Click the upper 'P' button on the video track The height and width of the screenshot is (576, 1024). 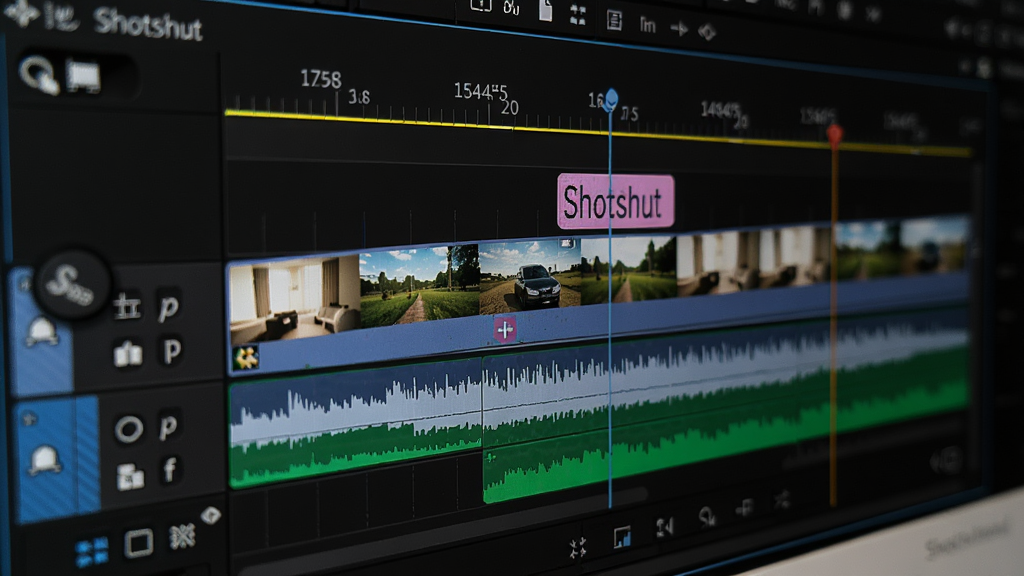tap(168, 306)
